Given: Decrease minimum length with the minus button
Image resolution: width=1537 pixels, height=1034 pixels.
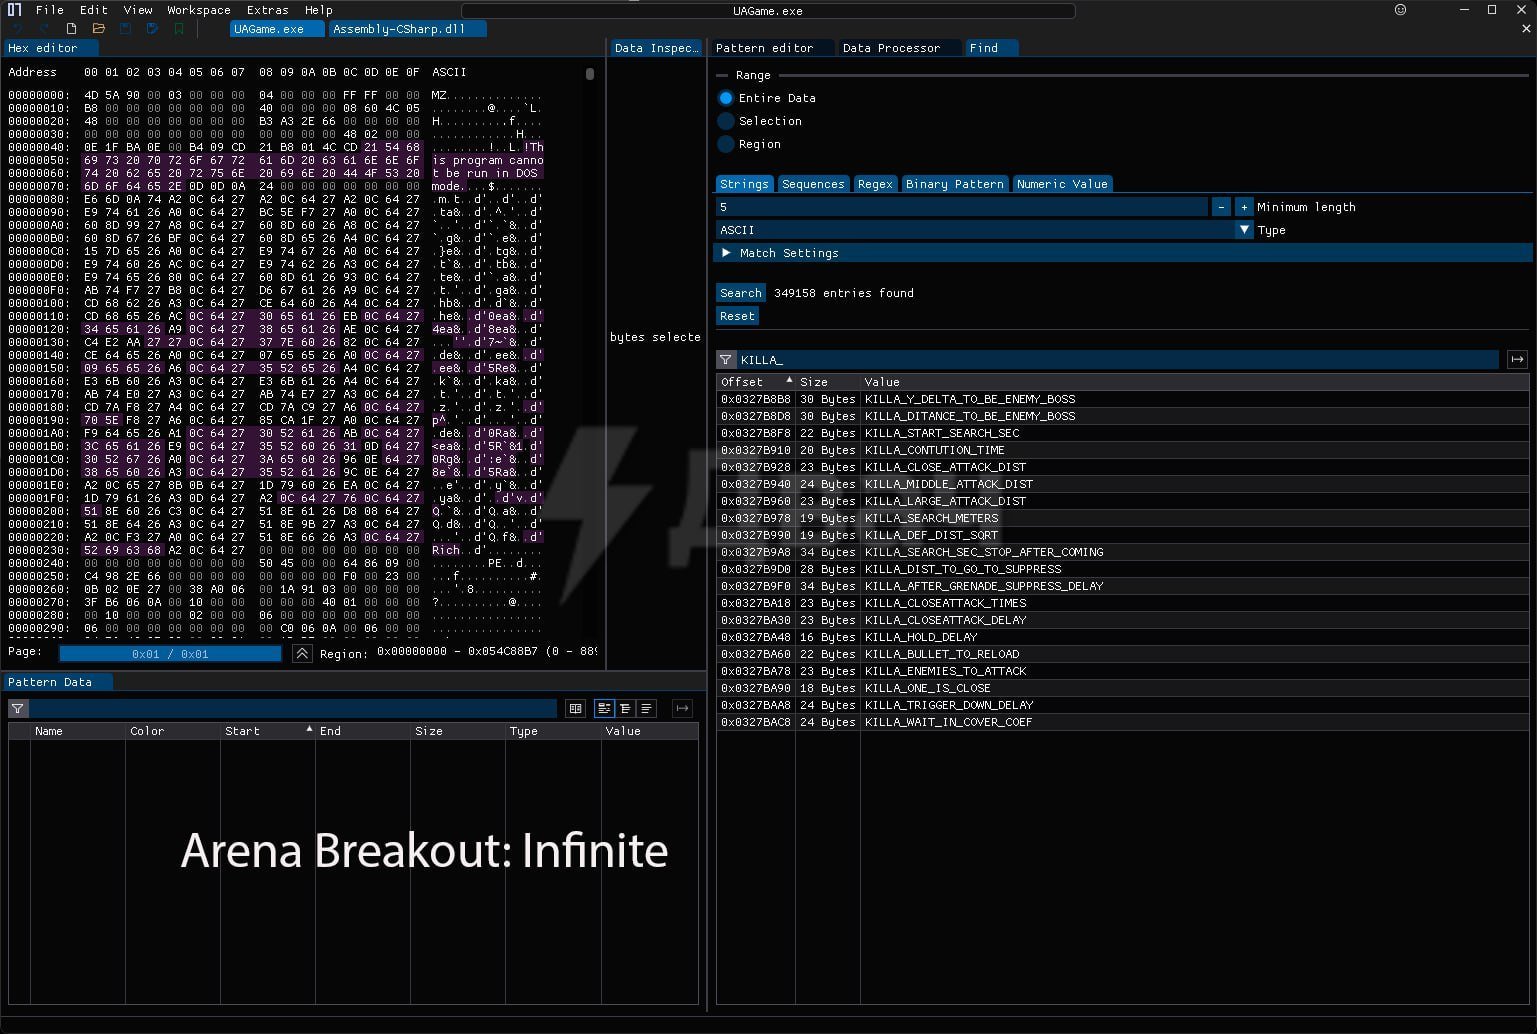Looking at the screenshot, I should [x=1221, y=207].
